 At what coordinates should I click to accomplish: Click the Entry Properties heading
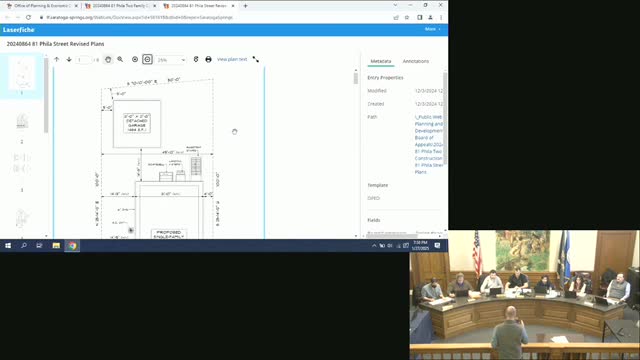tap(385, 78)
